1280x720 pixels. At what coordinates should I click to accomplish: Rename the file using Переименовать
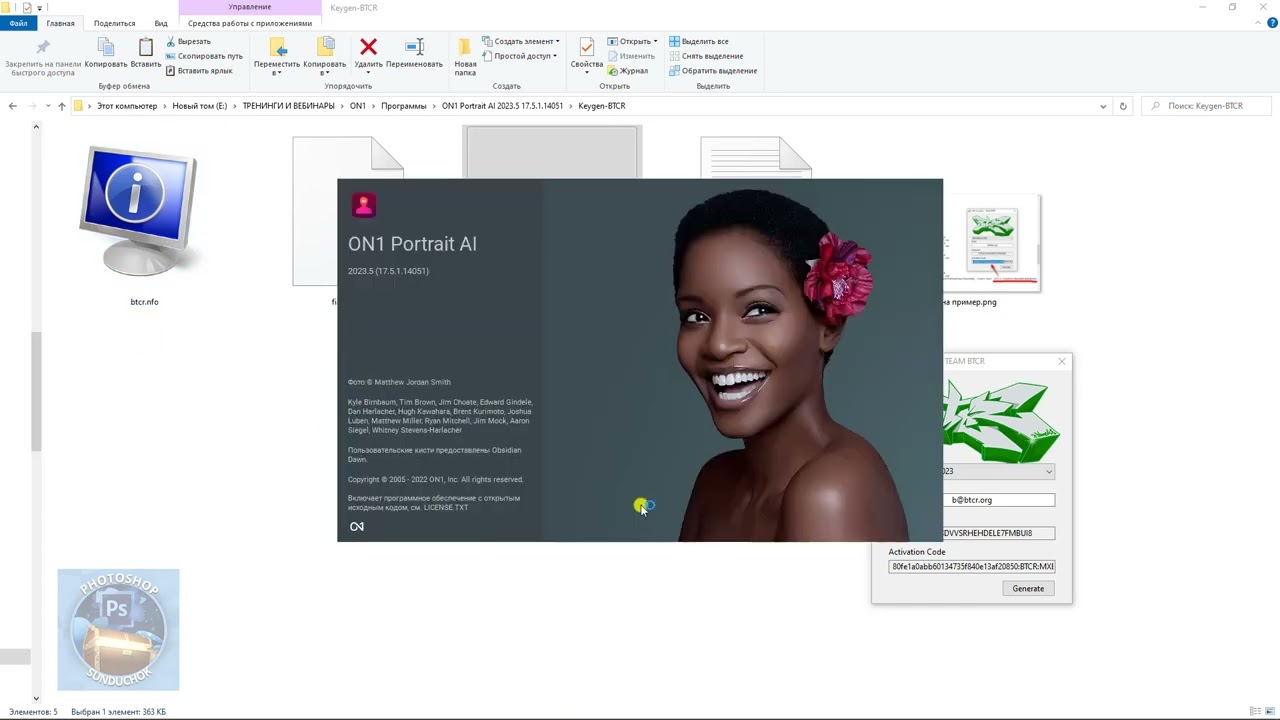tap(414, 54)
